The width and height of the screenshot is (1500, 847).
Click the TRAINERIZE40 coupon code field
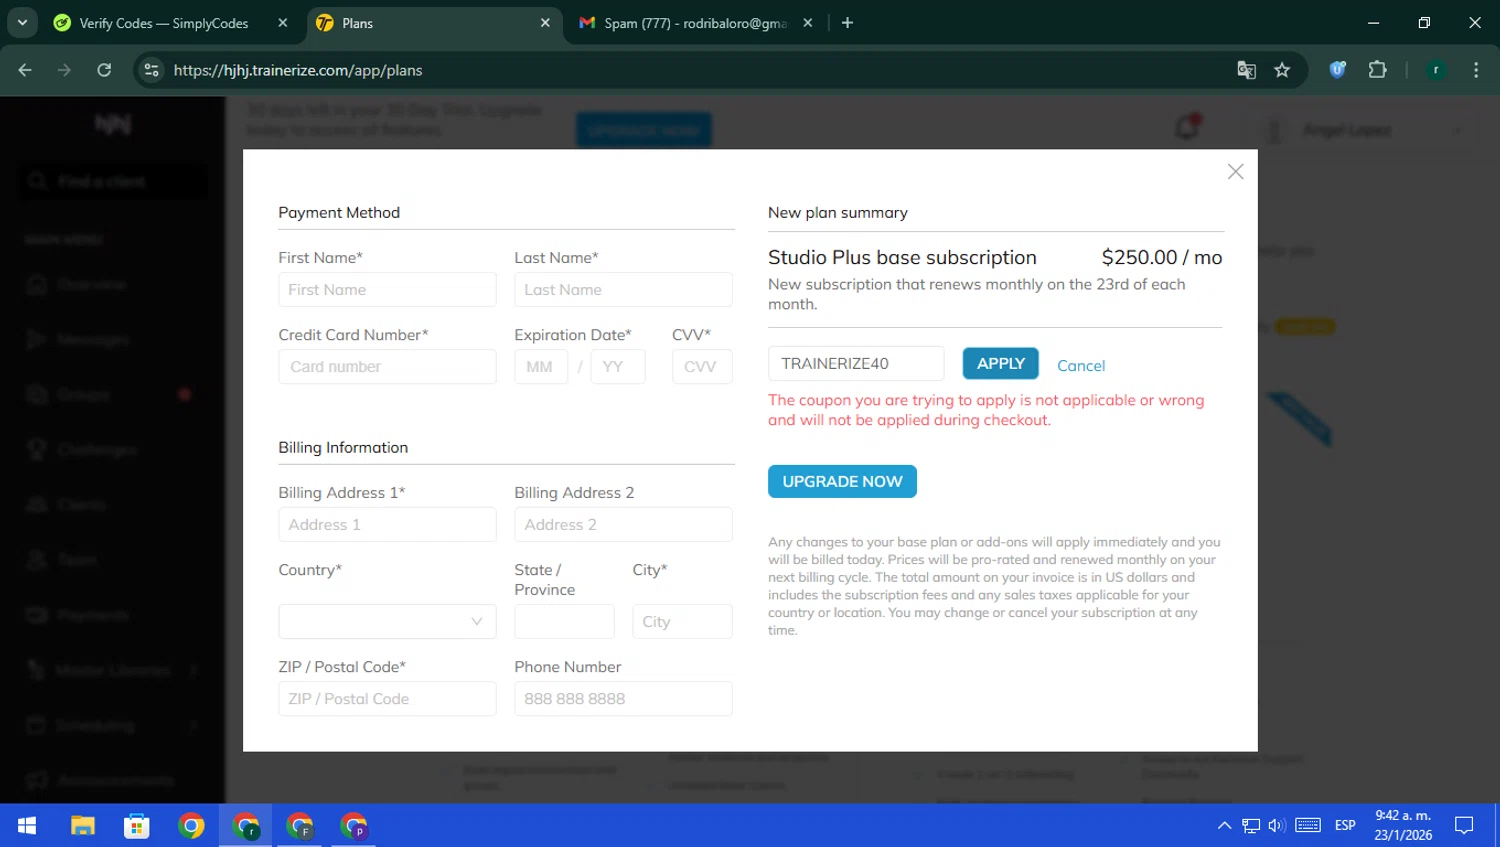(x=856, y=364)
